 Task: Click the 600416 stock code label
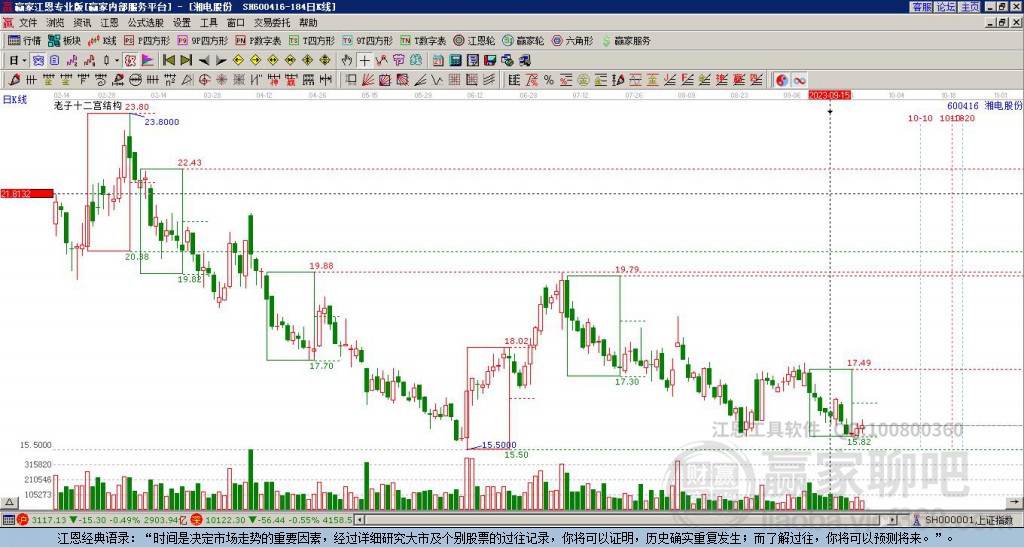[x=963, y=106]
